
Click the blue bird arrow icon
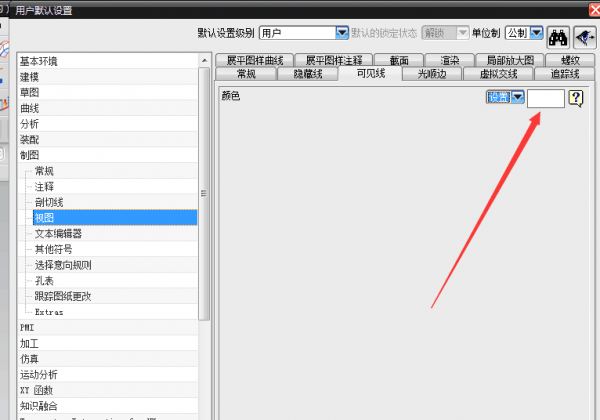pos(585,37)
